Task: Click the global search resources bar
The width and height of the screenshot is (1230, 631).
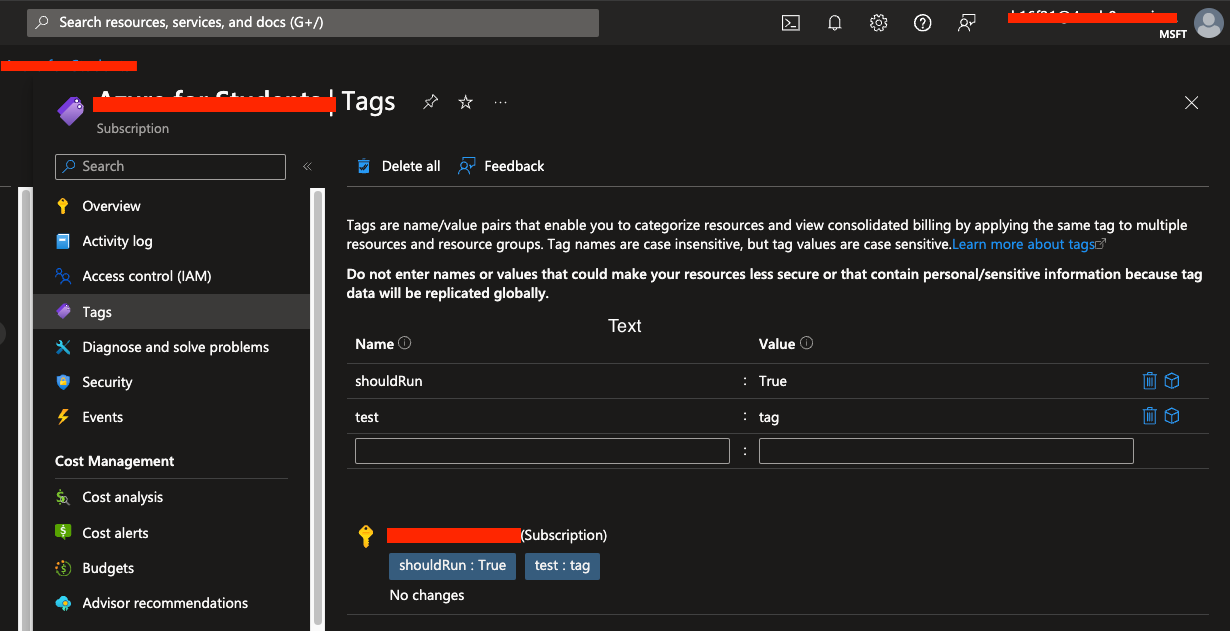Action: 312,22
